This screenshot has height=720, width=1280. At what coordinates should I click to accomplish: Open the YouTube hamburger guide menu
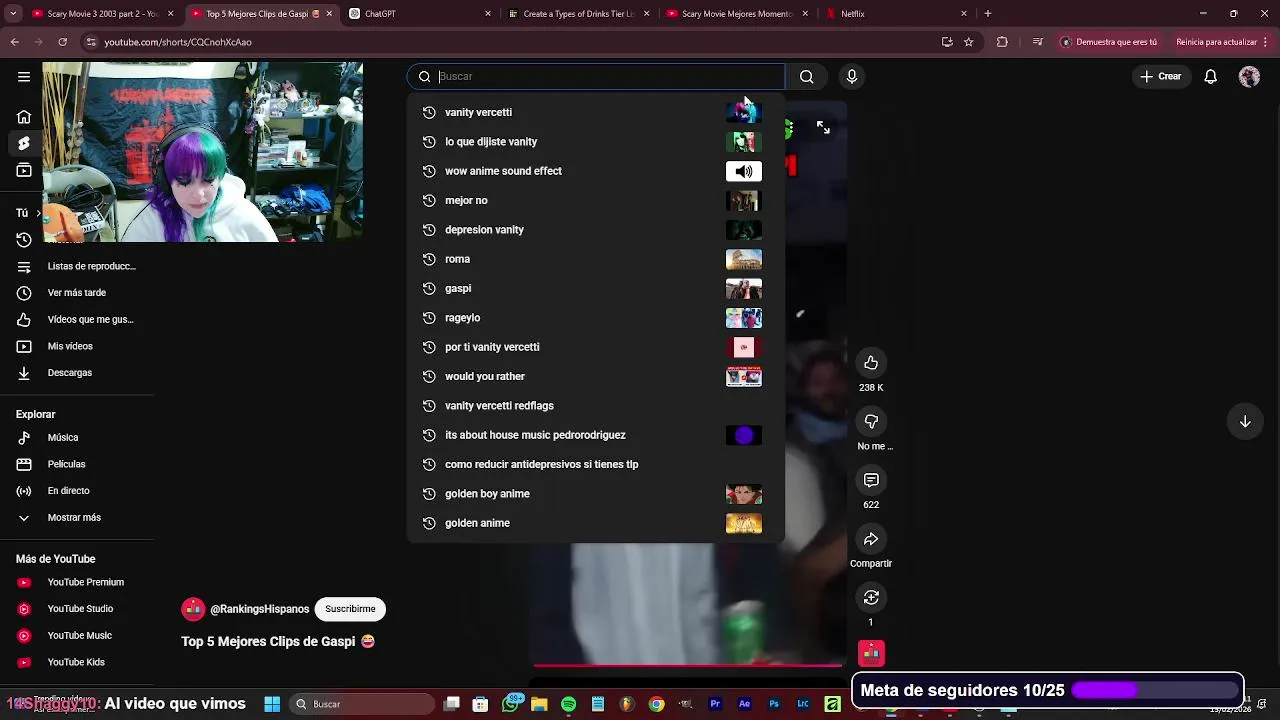click(24, 76)
